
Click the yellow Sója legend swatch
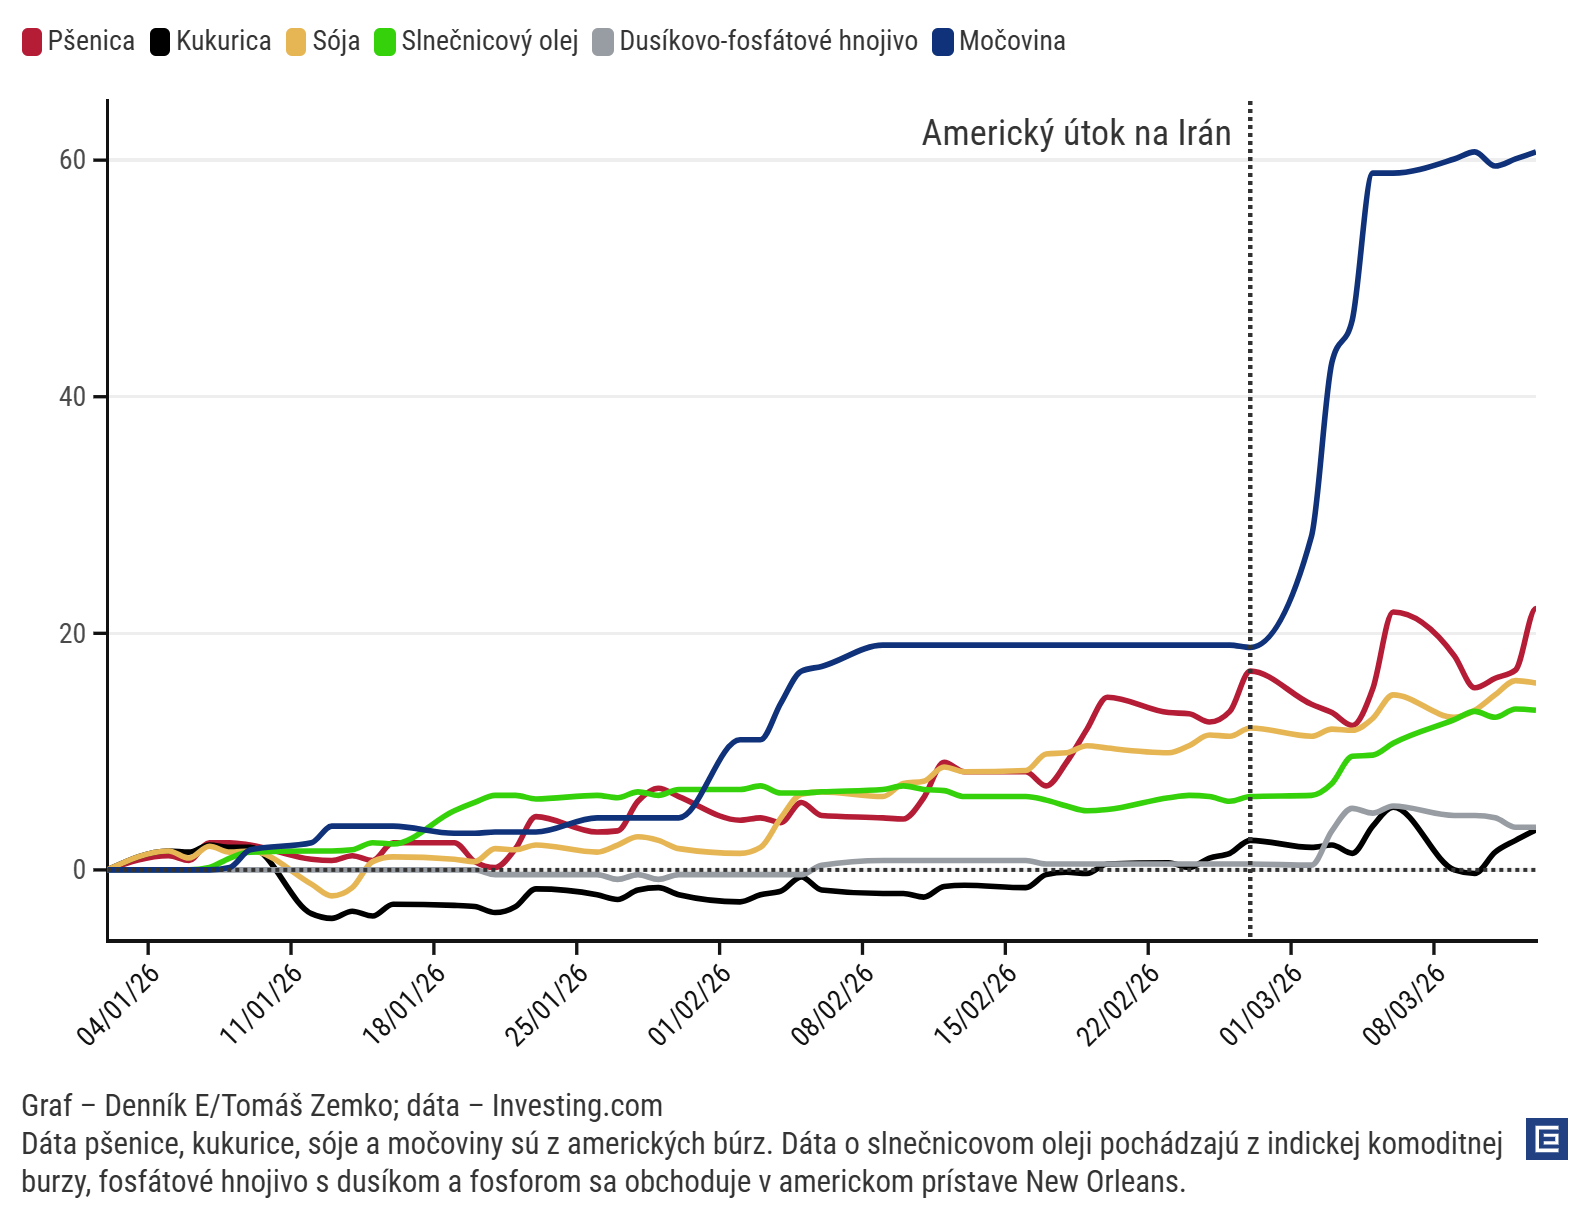tap(296, 42)
